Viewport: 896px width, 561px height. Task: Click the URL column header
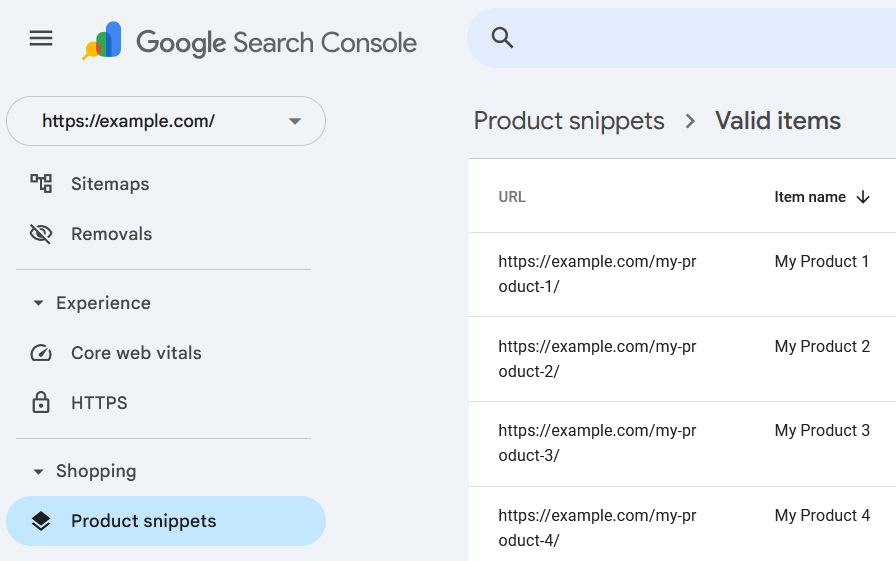511,197
